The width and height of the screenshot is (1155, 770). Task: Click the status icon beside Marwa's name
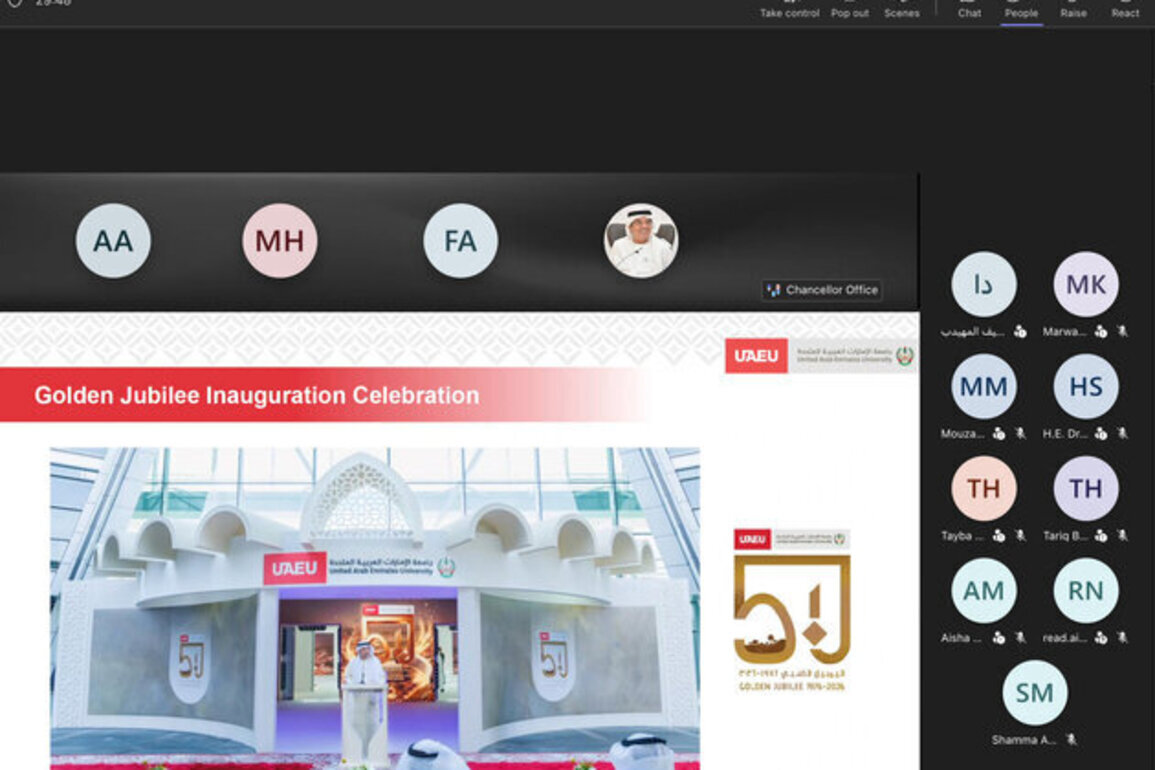[1100, 332]
